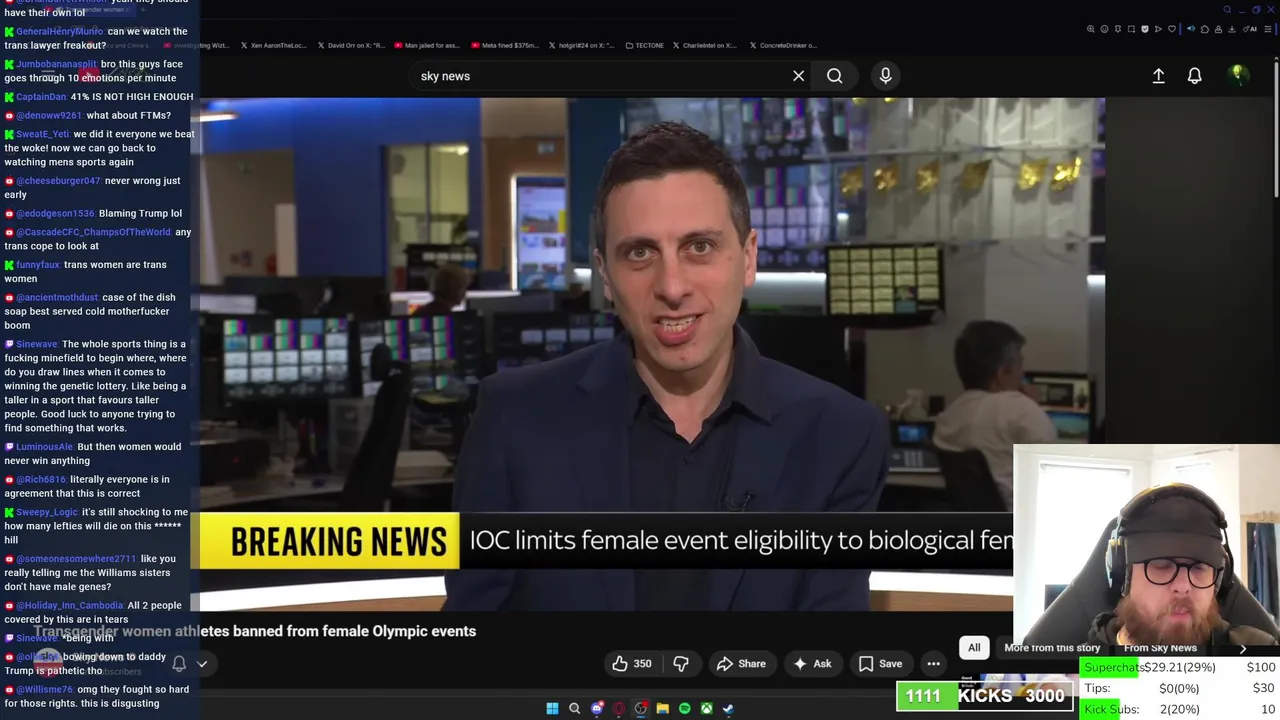Switch to 'hotgirl#24 on X' tab
The image size is (1280, 720).
(x=582, y=45)
